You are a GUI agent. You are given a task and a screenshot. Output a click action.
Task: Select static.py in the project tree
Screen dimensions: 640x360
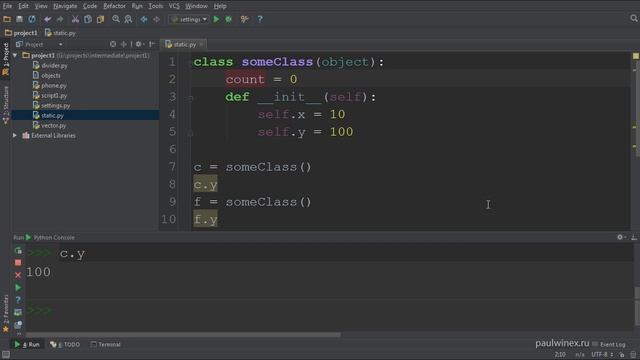click(x=85, y=116)
